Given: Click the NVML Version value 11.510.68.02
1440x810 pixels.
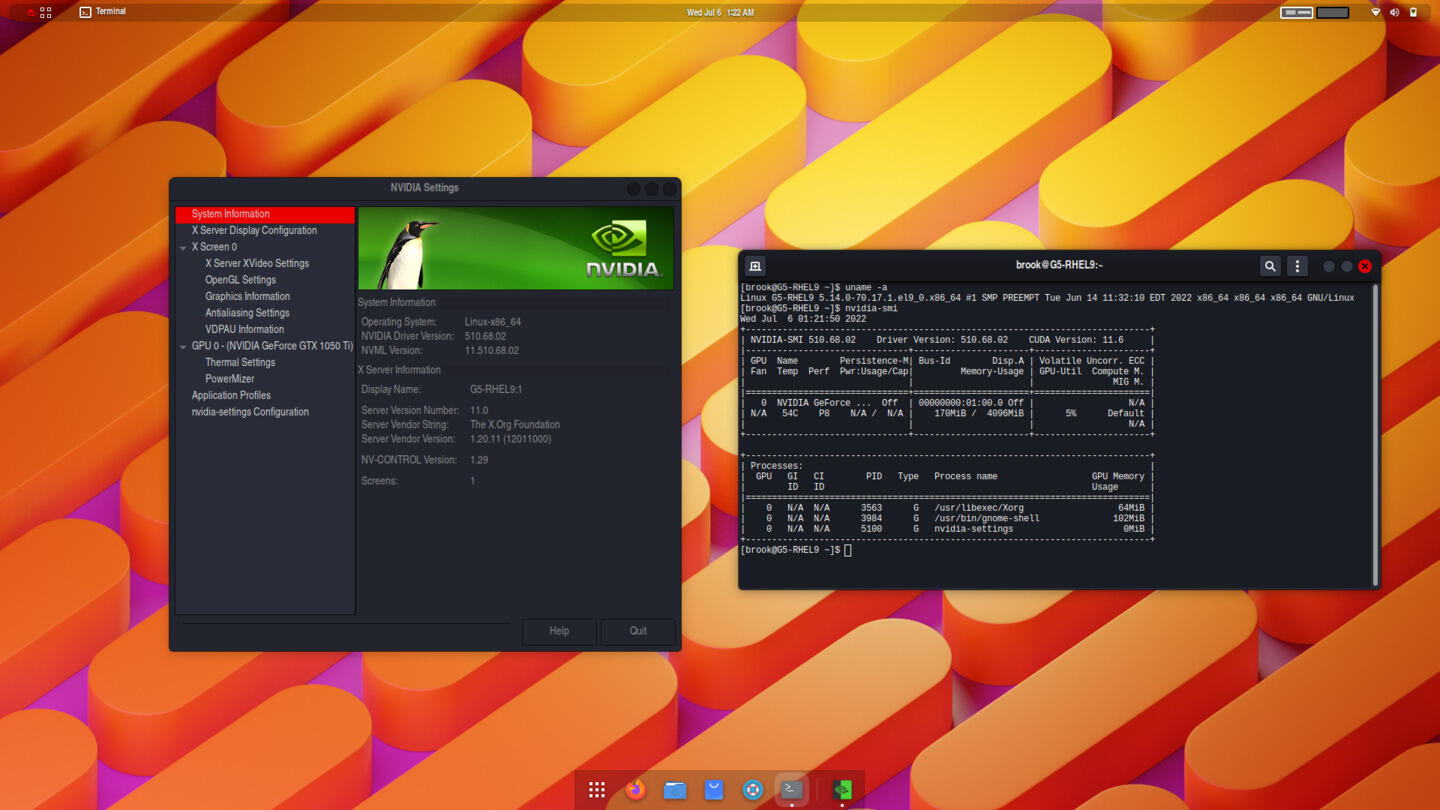Looking at the screenshot, I should 492,351.
